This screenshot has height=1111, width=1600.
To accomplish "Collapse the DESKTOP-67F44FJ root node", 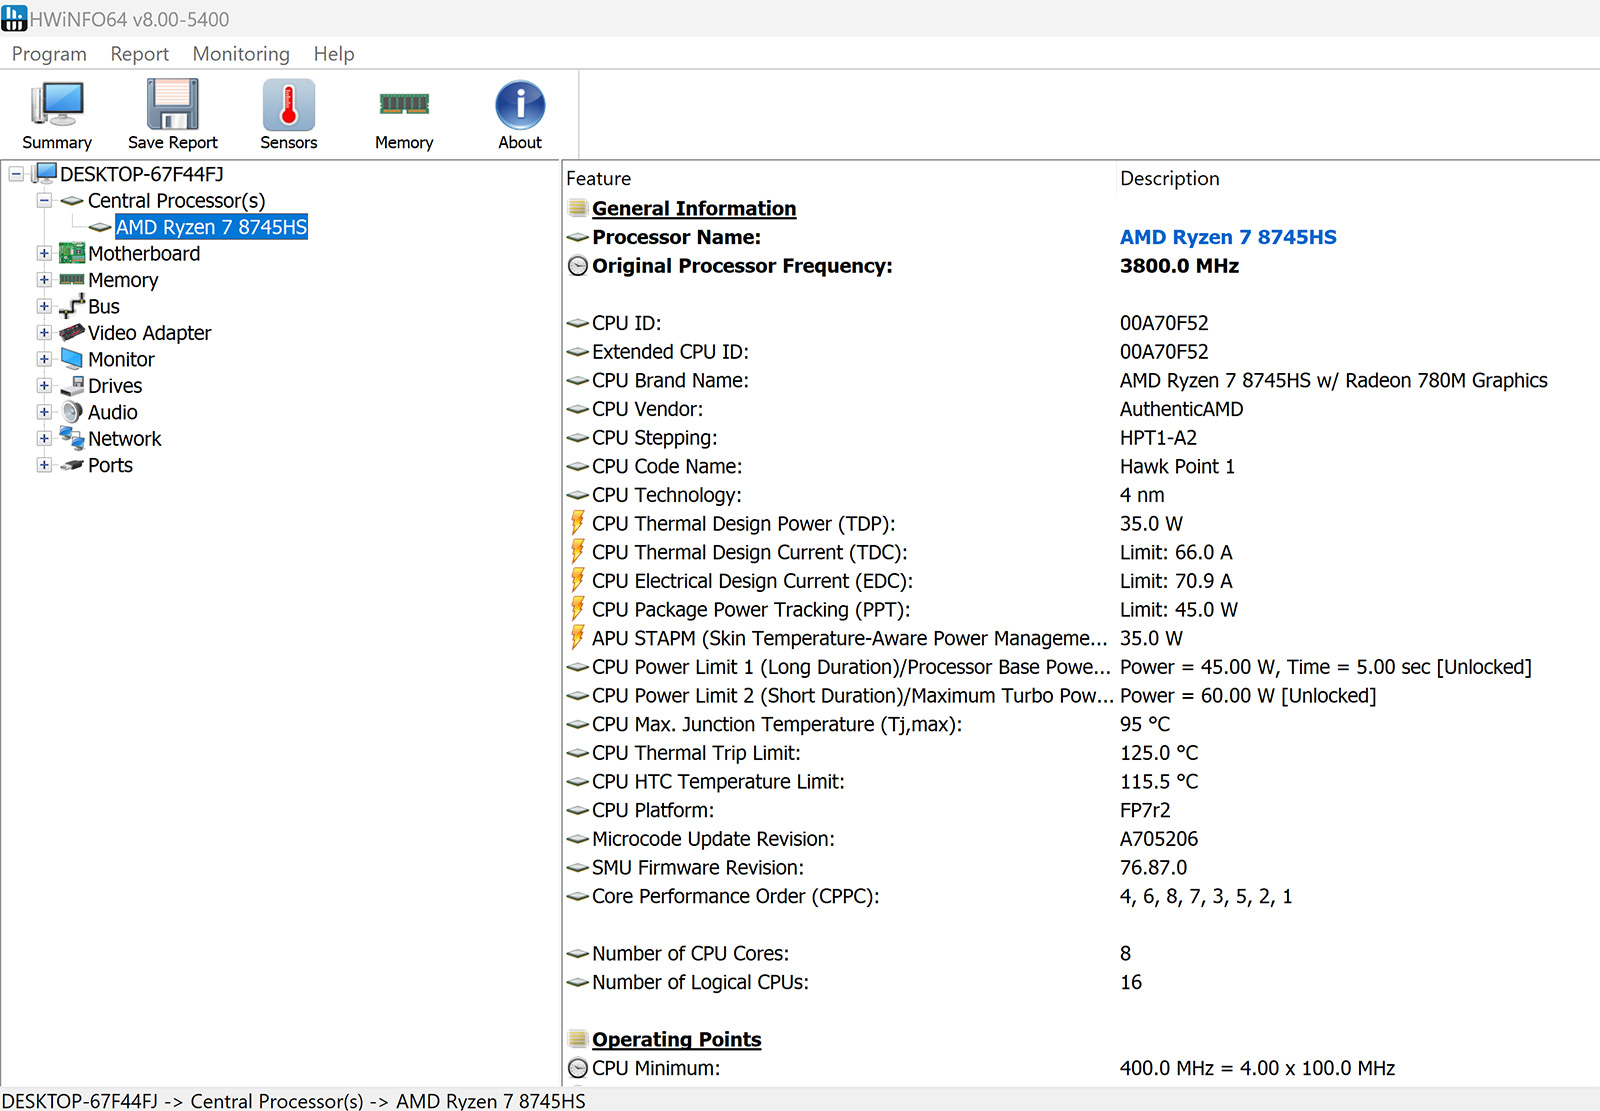I will click(x=17, y=174).
